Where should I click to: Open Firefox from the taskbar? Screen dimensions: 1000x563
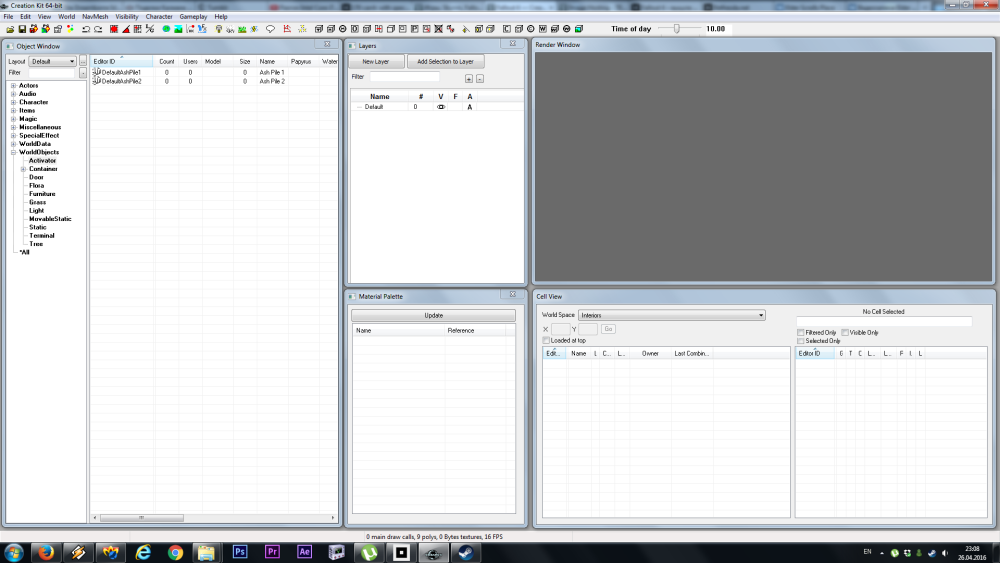click(x=46, y=552)
